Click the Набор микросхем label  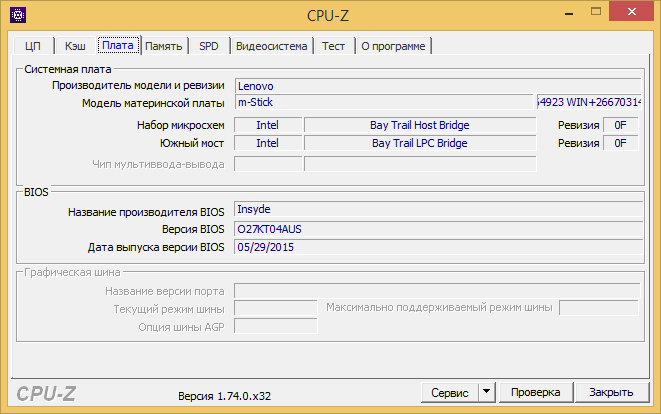click(x=180, y=126)
